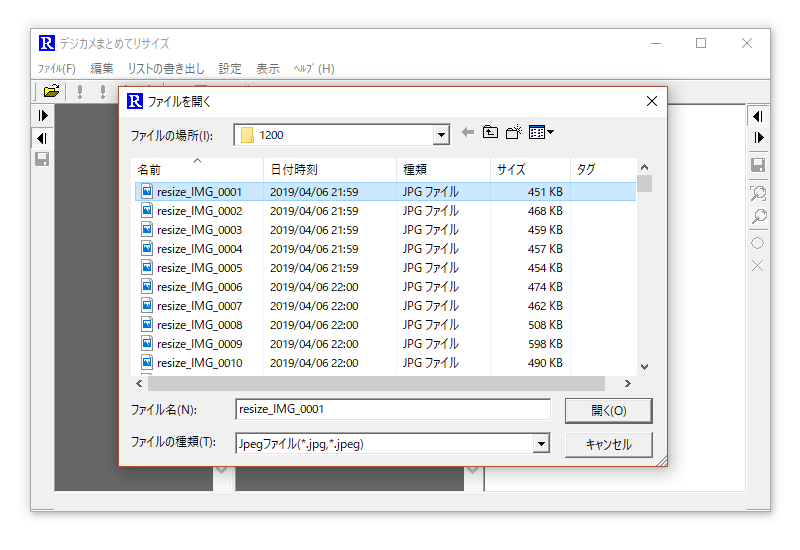Click horizontal scrollbar left arrow
800x550 pixels.
point(139,383)
